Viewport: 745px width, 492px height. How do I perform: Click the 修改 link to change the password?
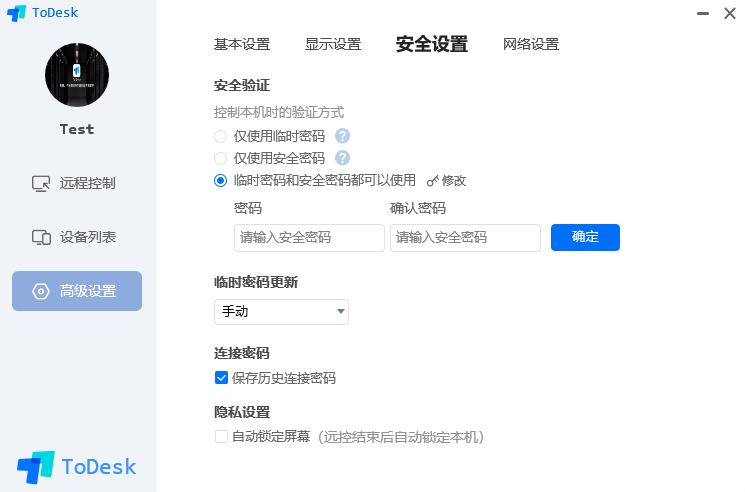click(454, 181)
